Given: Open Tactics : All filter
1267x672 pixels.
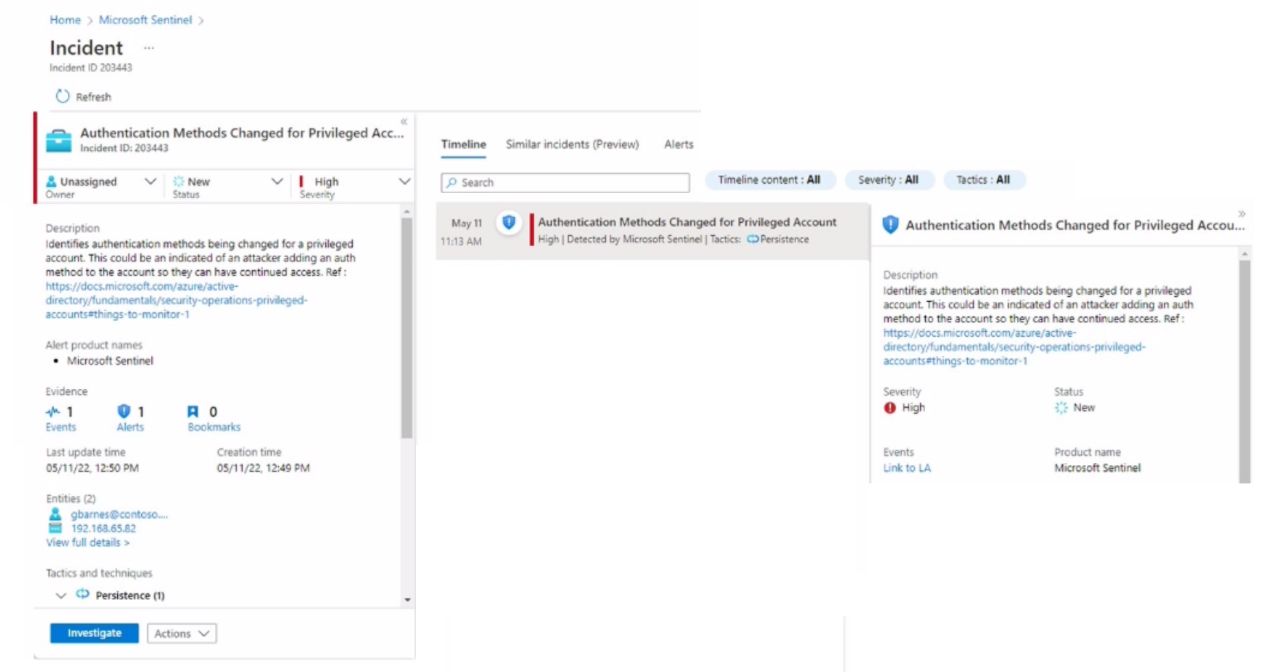Looking at the screenshot, I should [983, 180].
